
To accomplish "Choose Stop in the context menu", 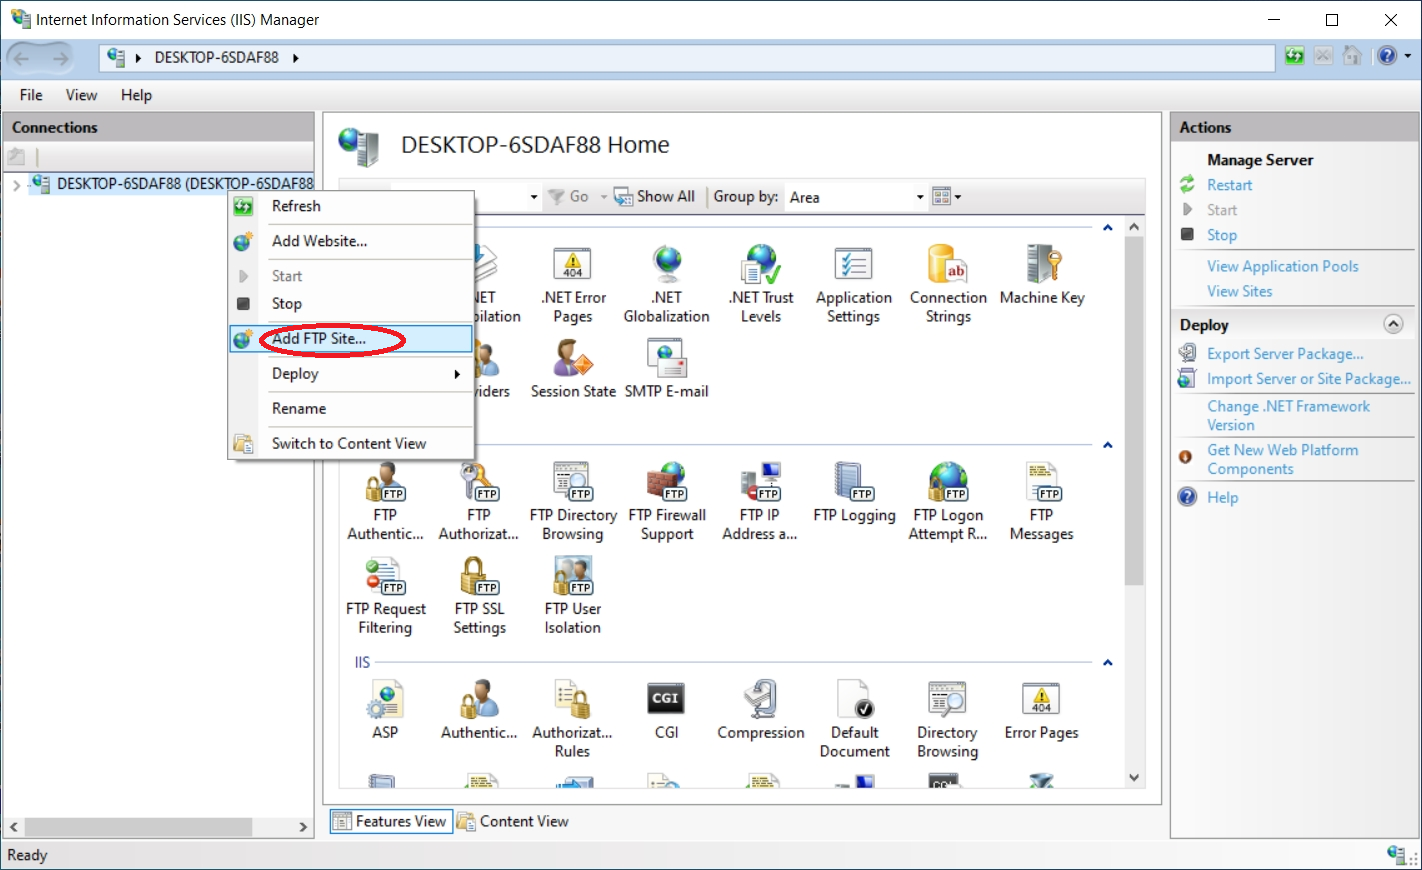I will [351, 304].
